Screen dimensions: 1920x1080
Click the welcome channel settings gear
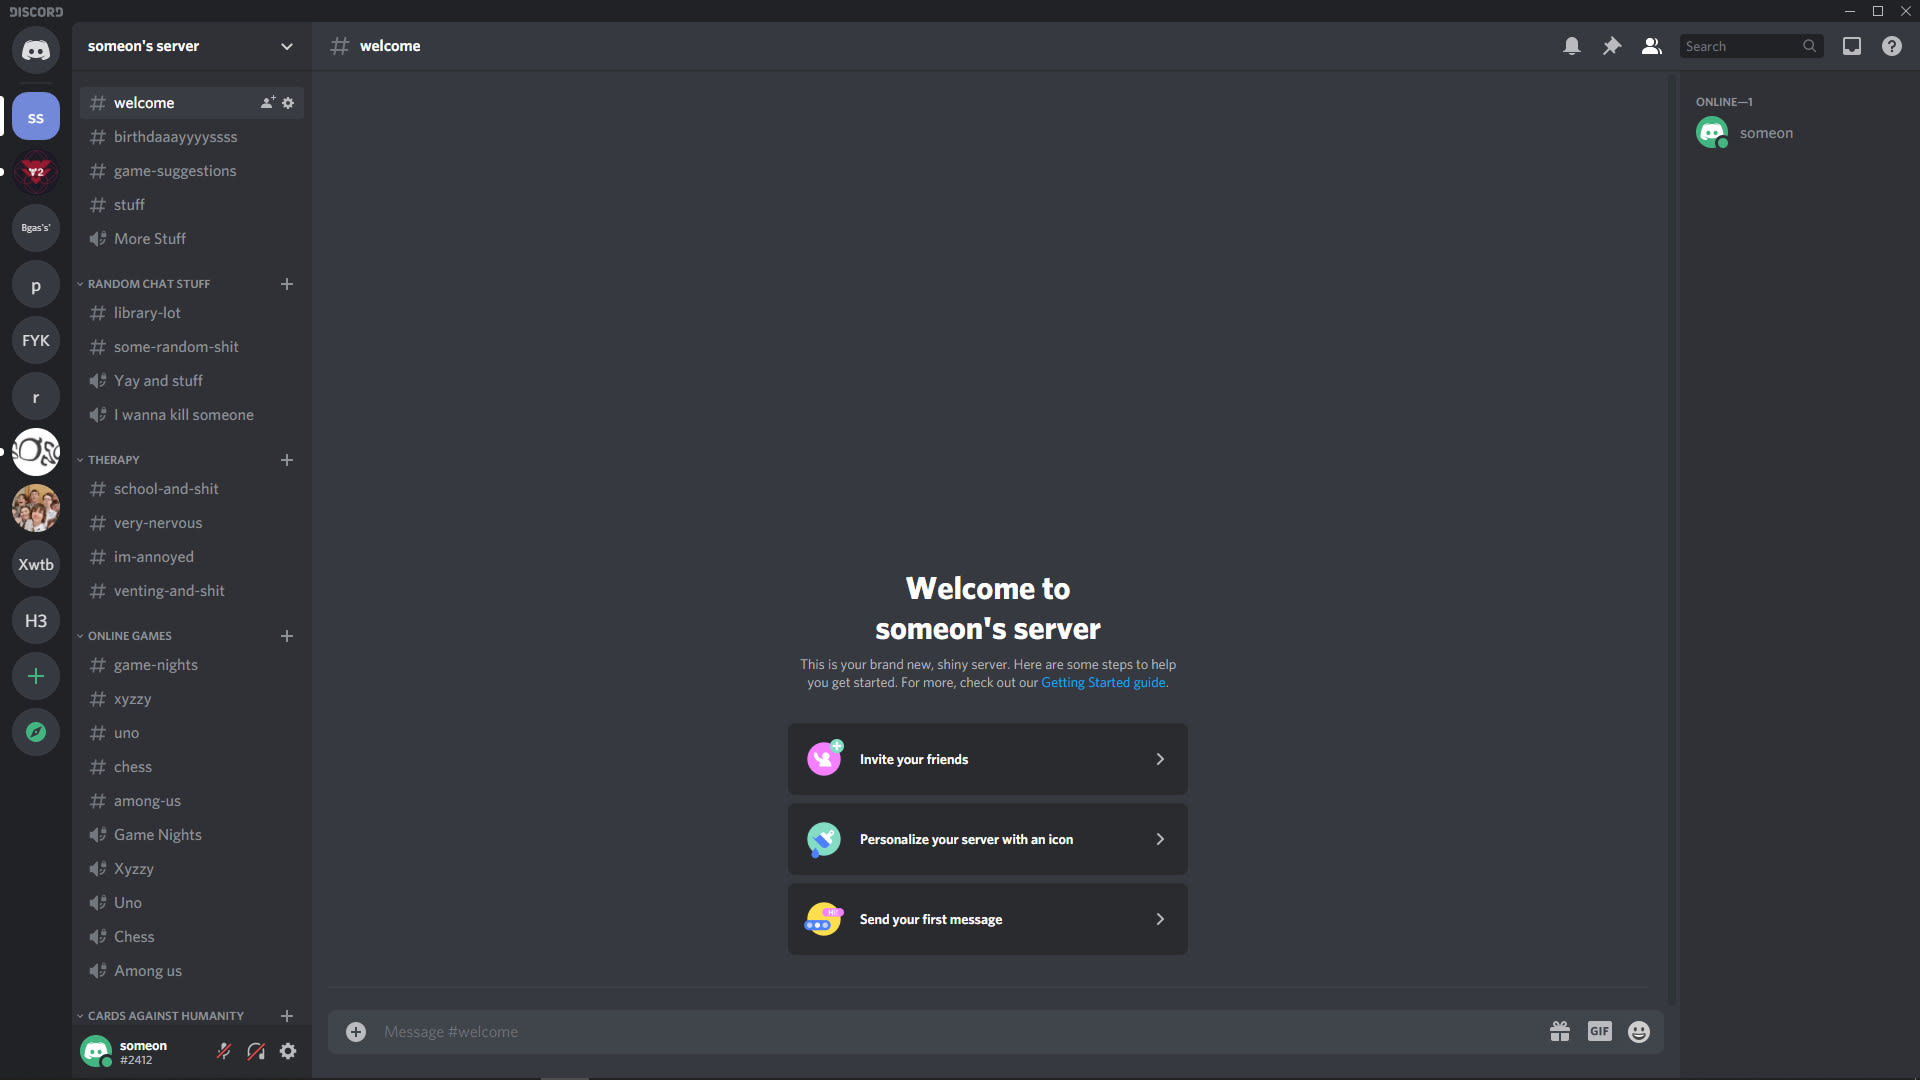coord(289,103)
